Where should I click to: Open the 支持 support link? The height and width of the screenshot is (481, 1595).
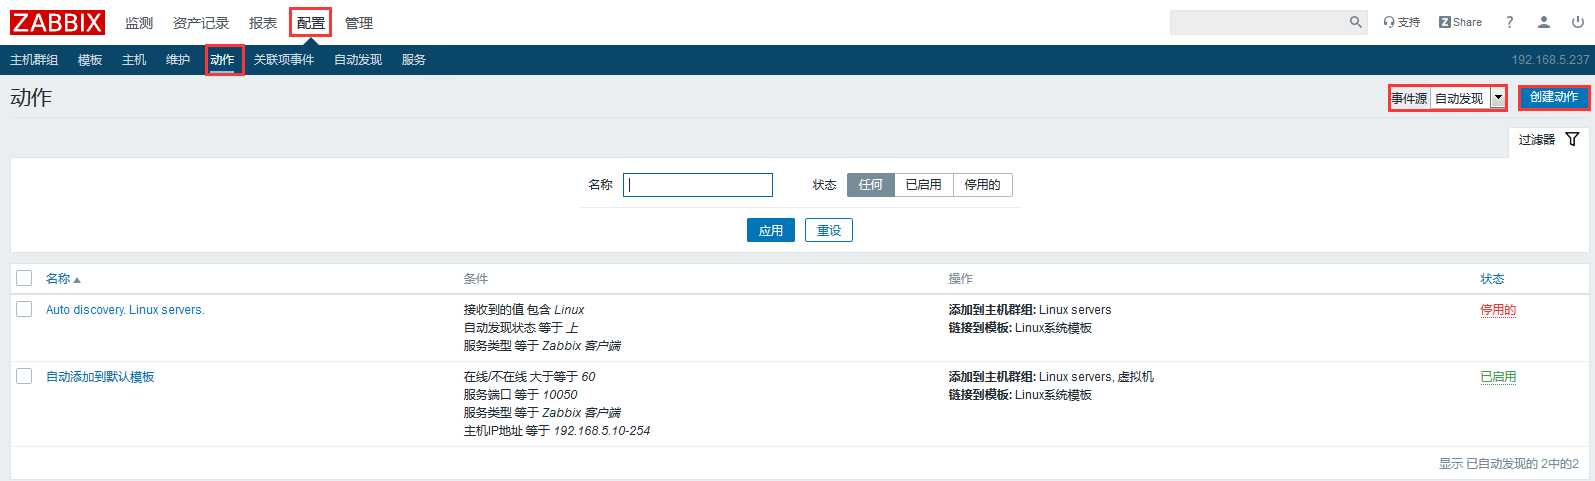pos(1402,22)
